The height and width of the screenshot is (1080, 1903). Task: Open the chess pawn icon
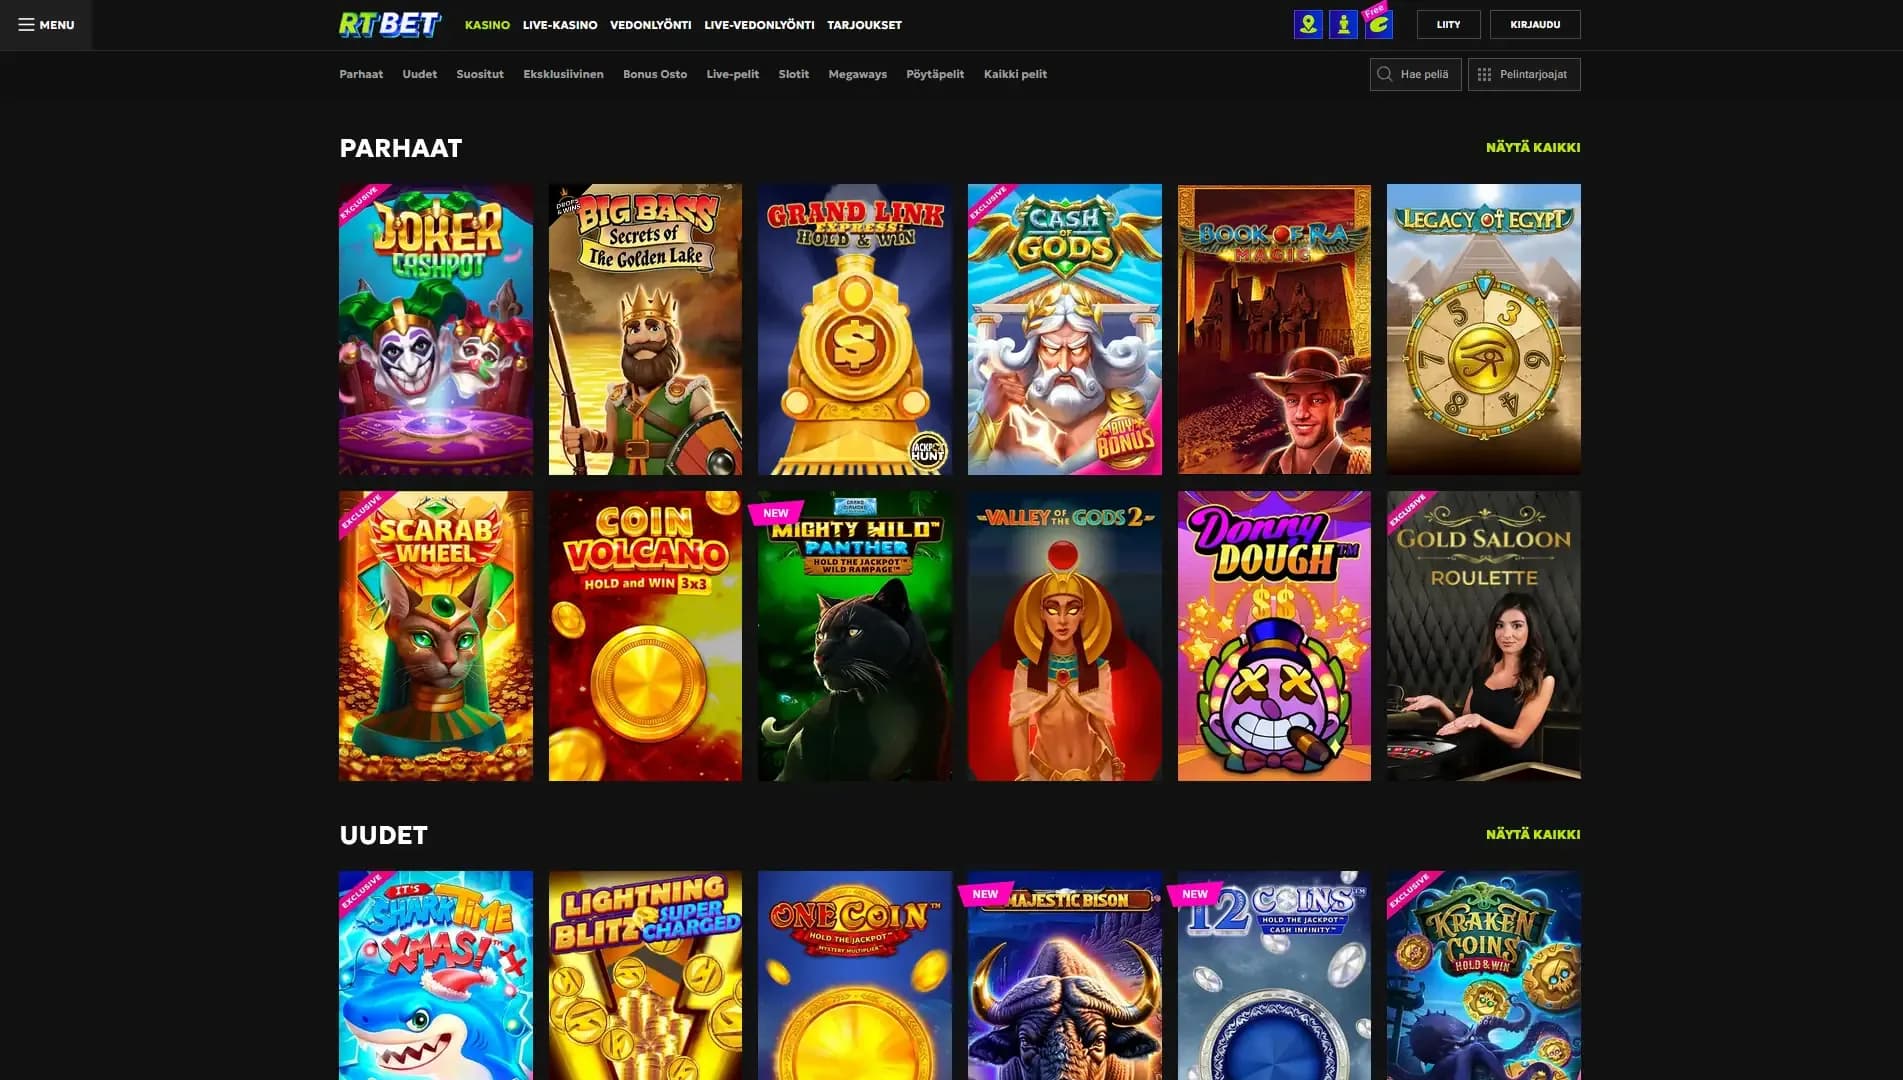point(1343,25)
